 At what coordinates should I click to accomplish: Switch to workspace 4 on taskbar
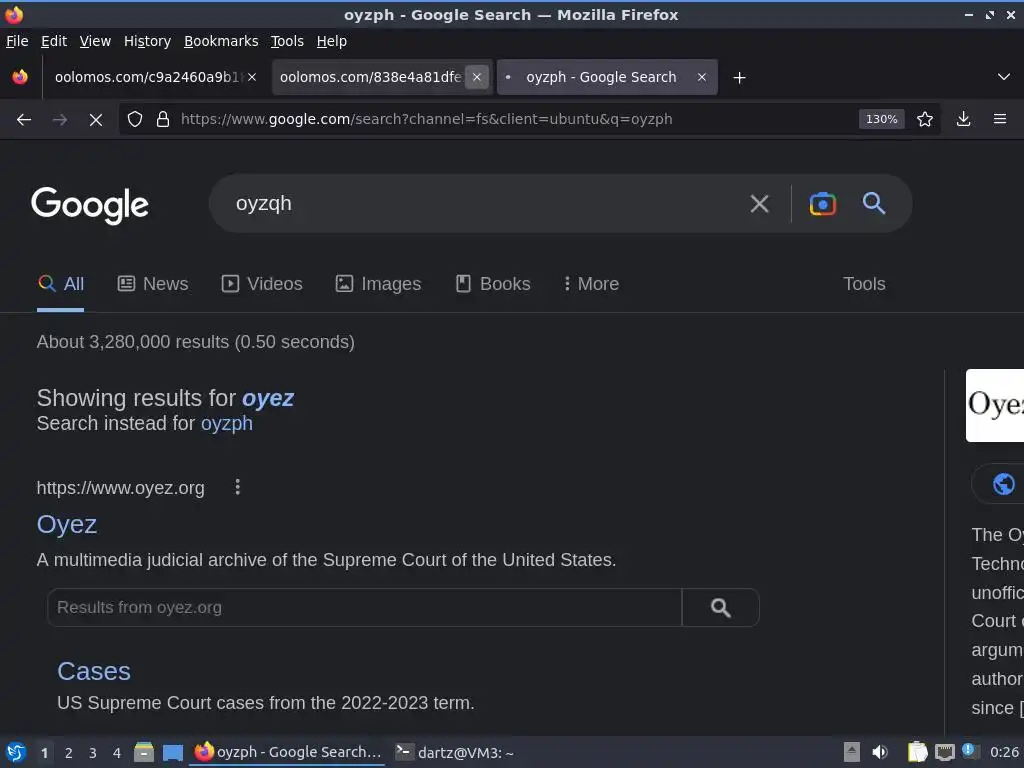(x=117, y=753)
